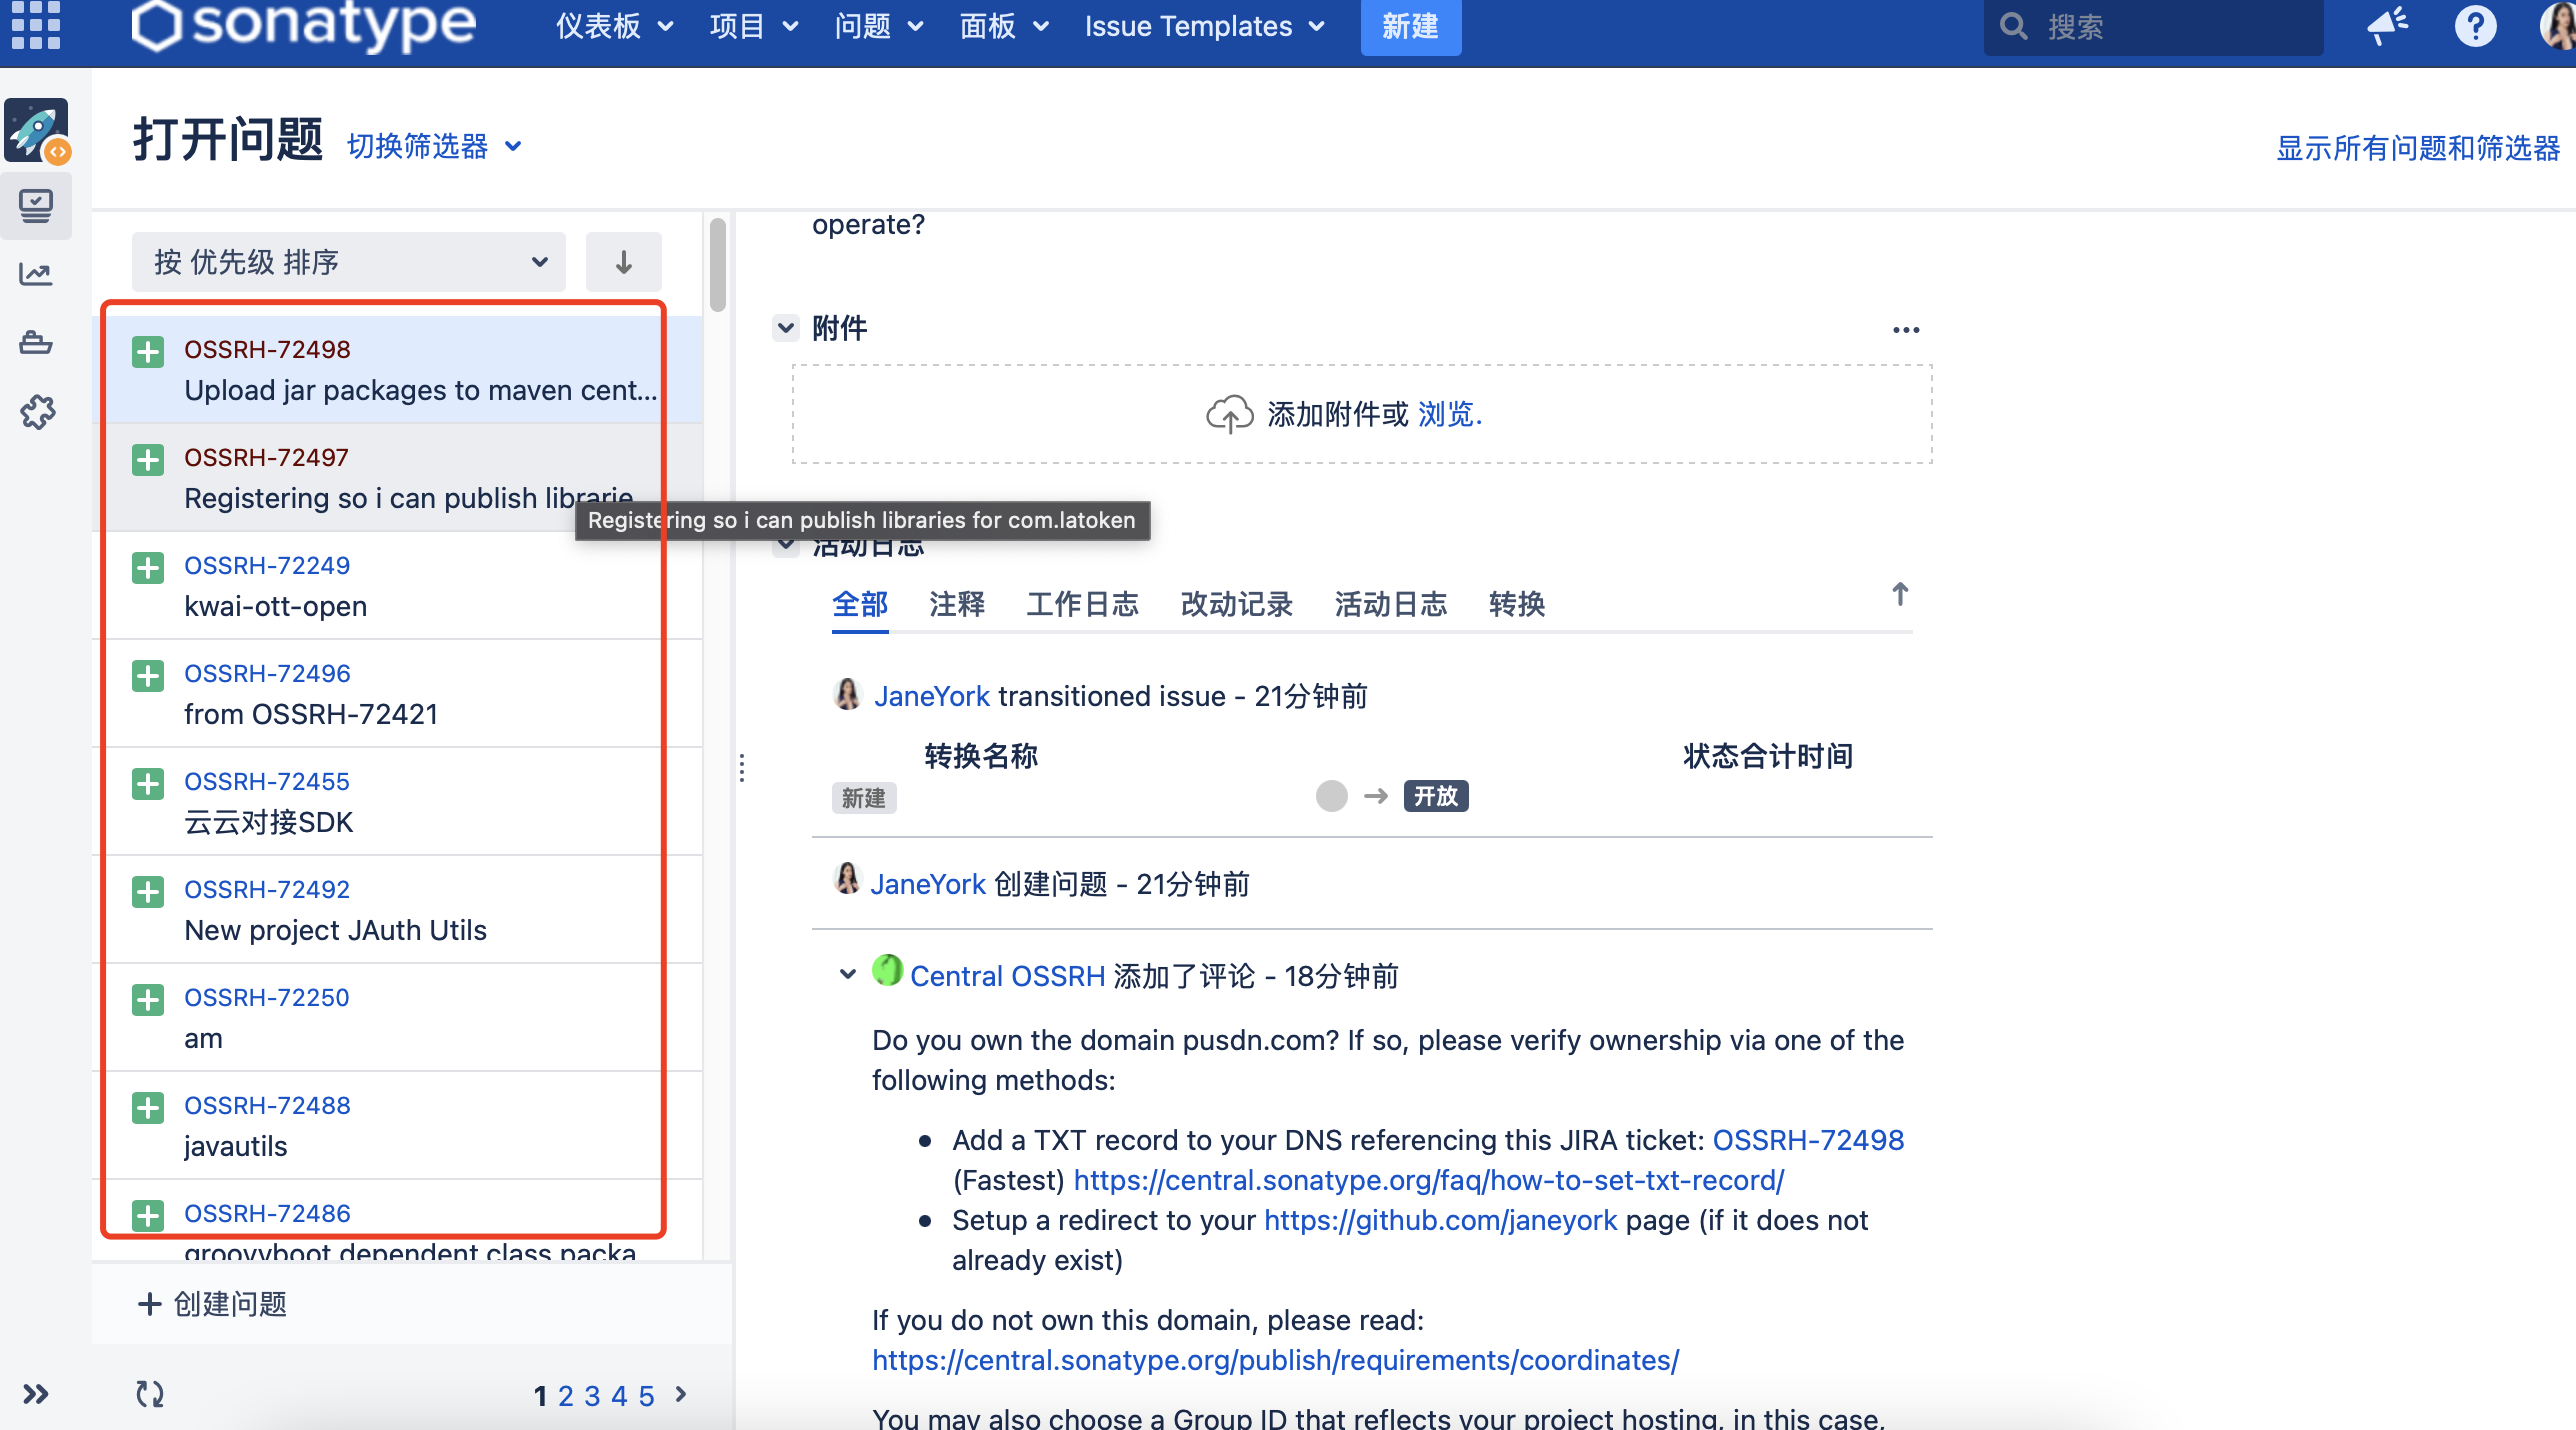Screen dimensions: 2576x1430
Task: Click the feedback megaphone icon
Action: 2388,26
